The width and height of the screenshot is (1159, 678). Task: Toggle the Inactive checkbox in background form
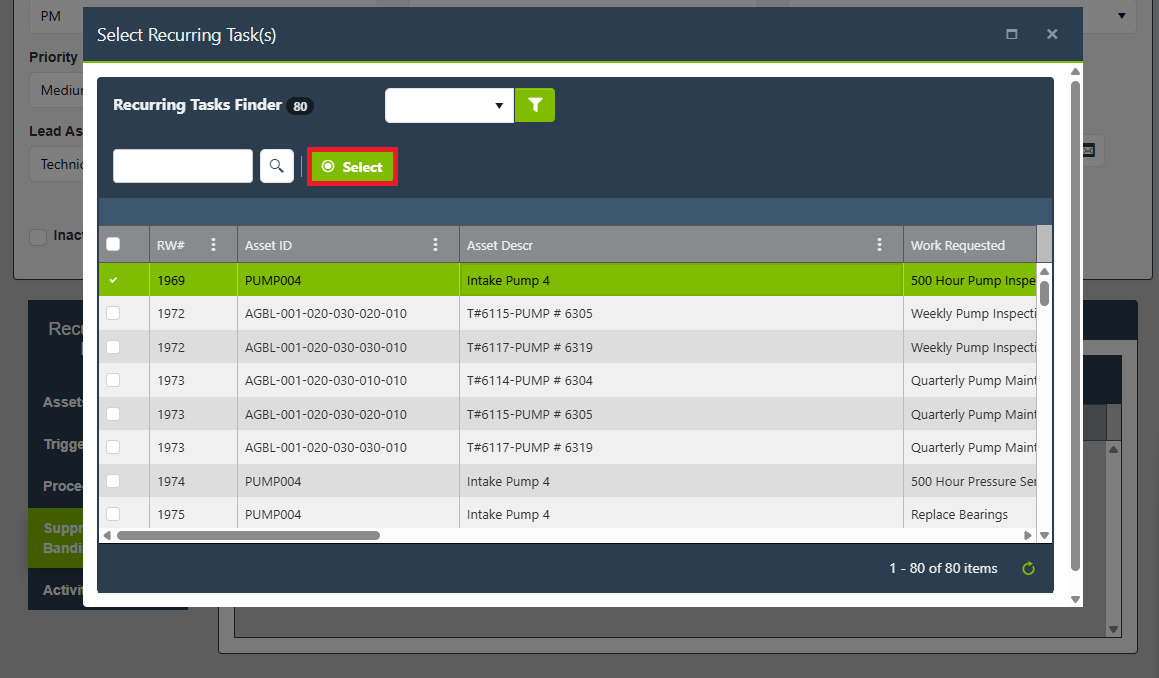click(x=38, y=237)
